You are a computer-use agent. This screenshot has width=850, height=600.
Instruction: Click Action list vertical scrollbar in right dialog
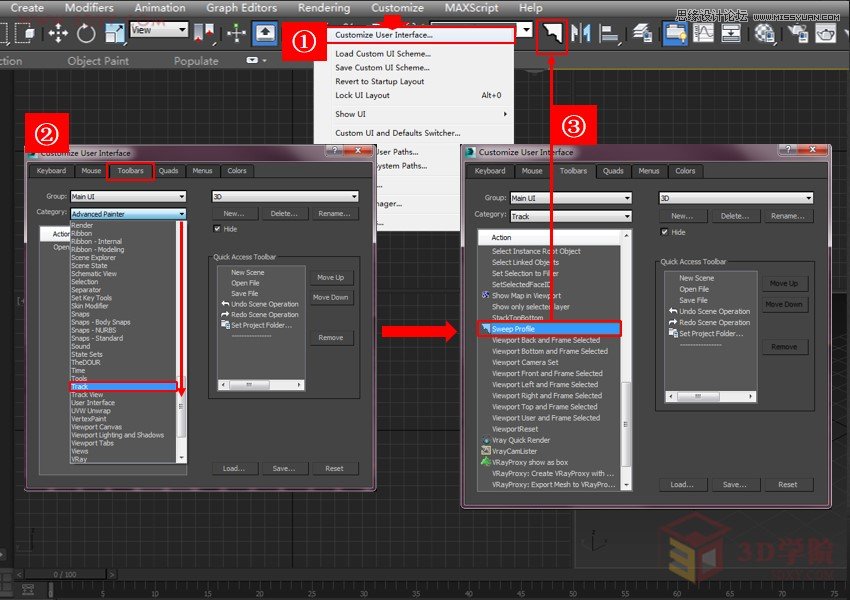point(626,360)
